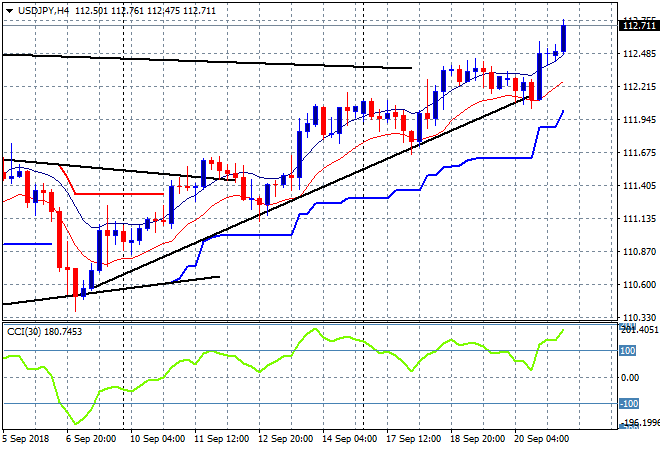Click the CCI 0.00 level label
The image size is (660, 450).
630,378
